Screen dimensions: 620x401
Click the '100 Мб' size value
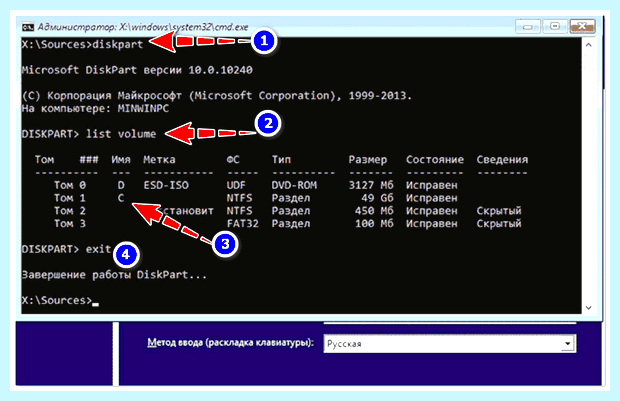(x=374, y=223)
